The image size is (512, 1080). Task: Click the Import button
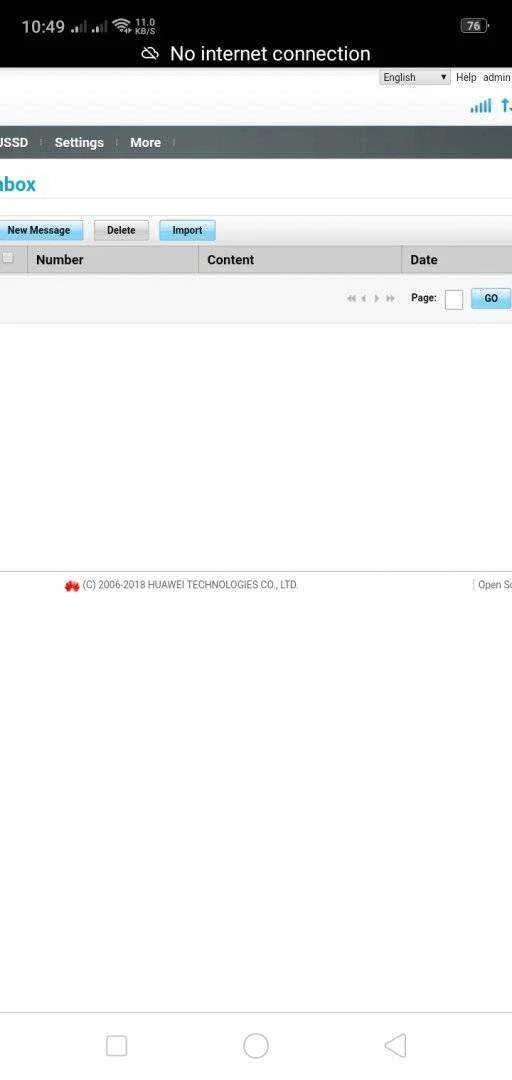point(187,230)
